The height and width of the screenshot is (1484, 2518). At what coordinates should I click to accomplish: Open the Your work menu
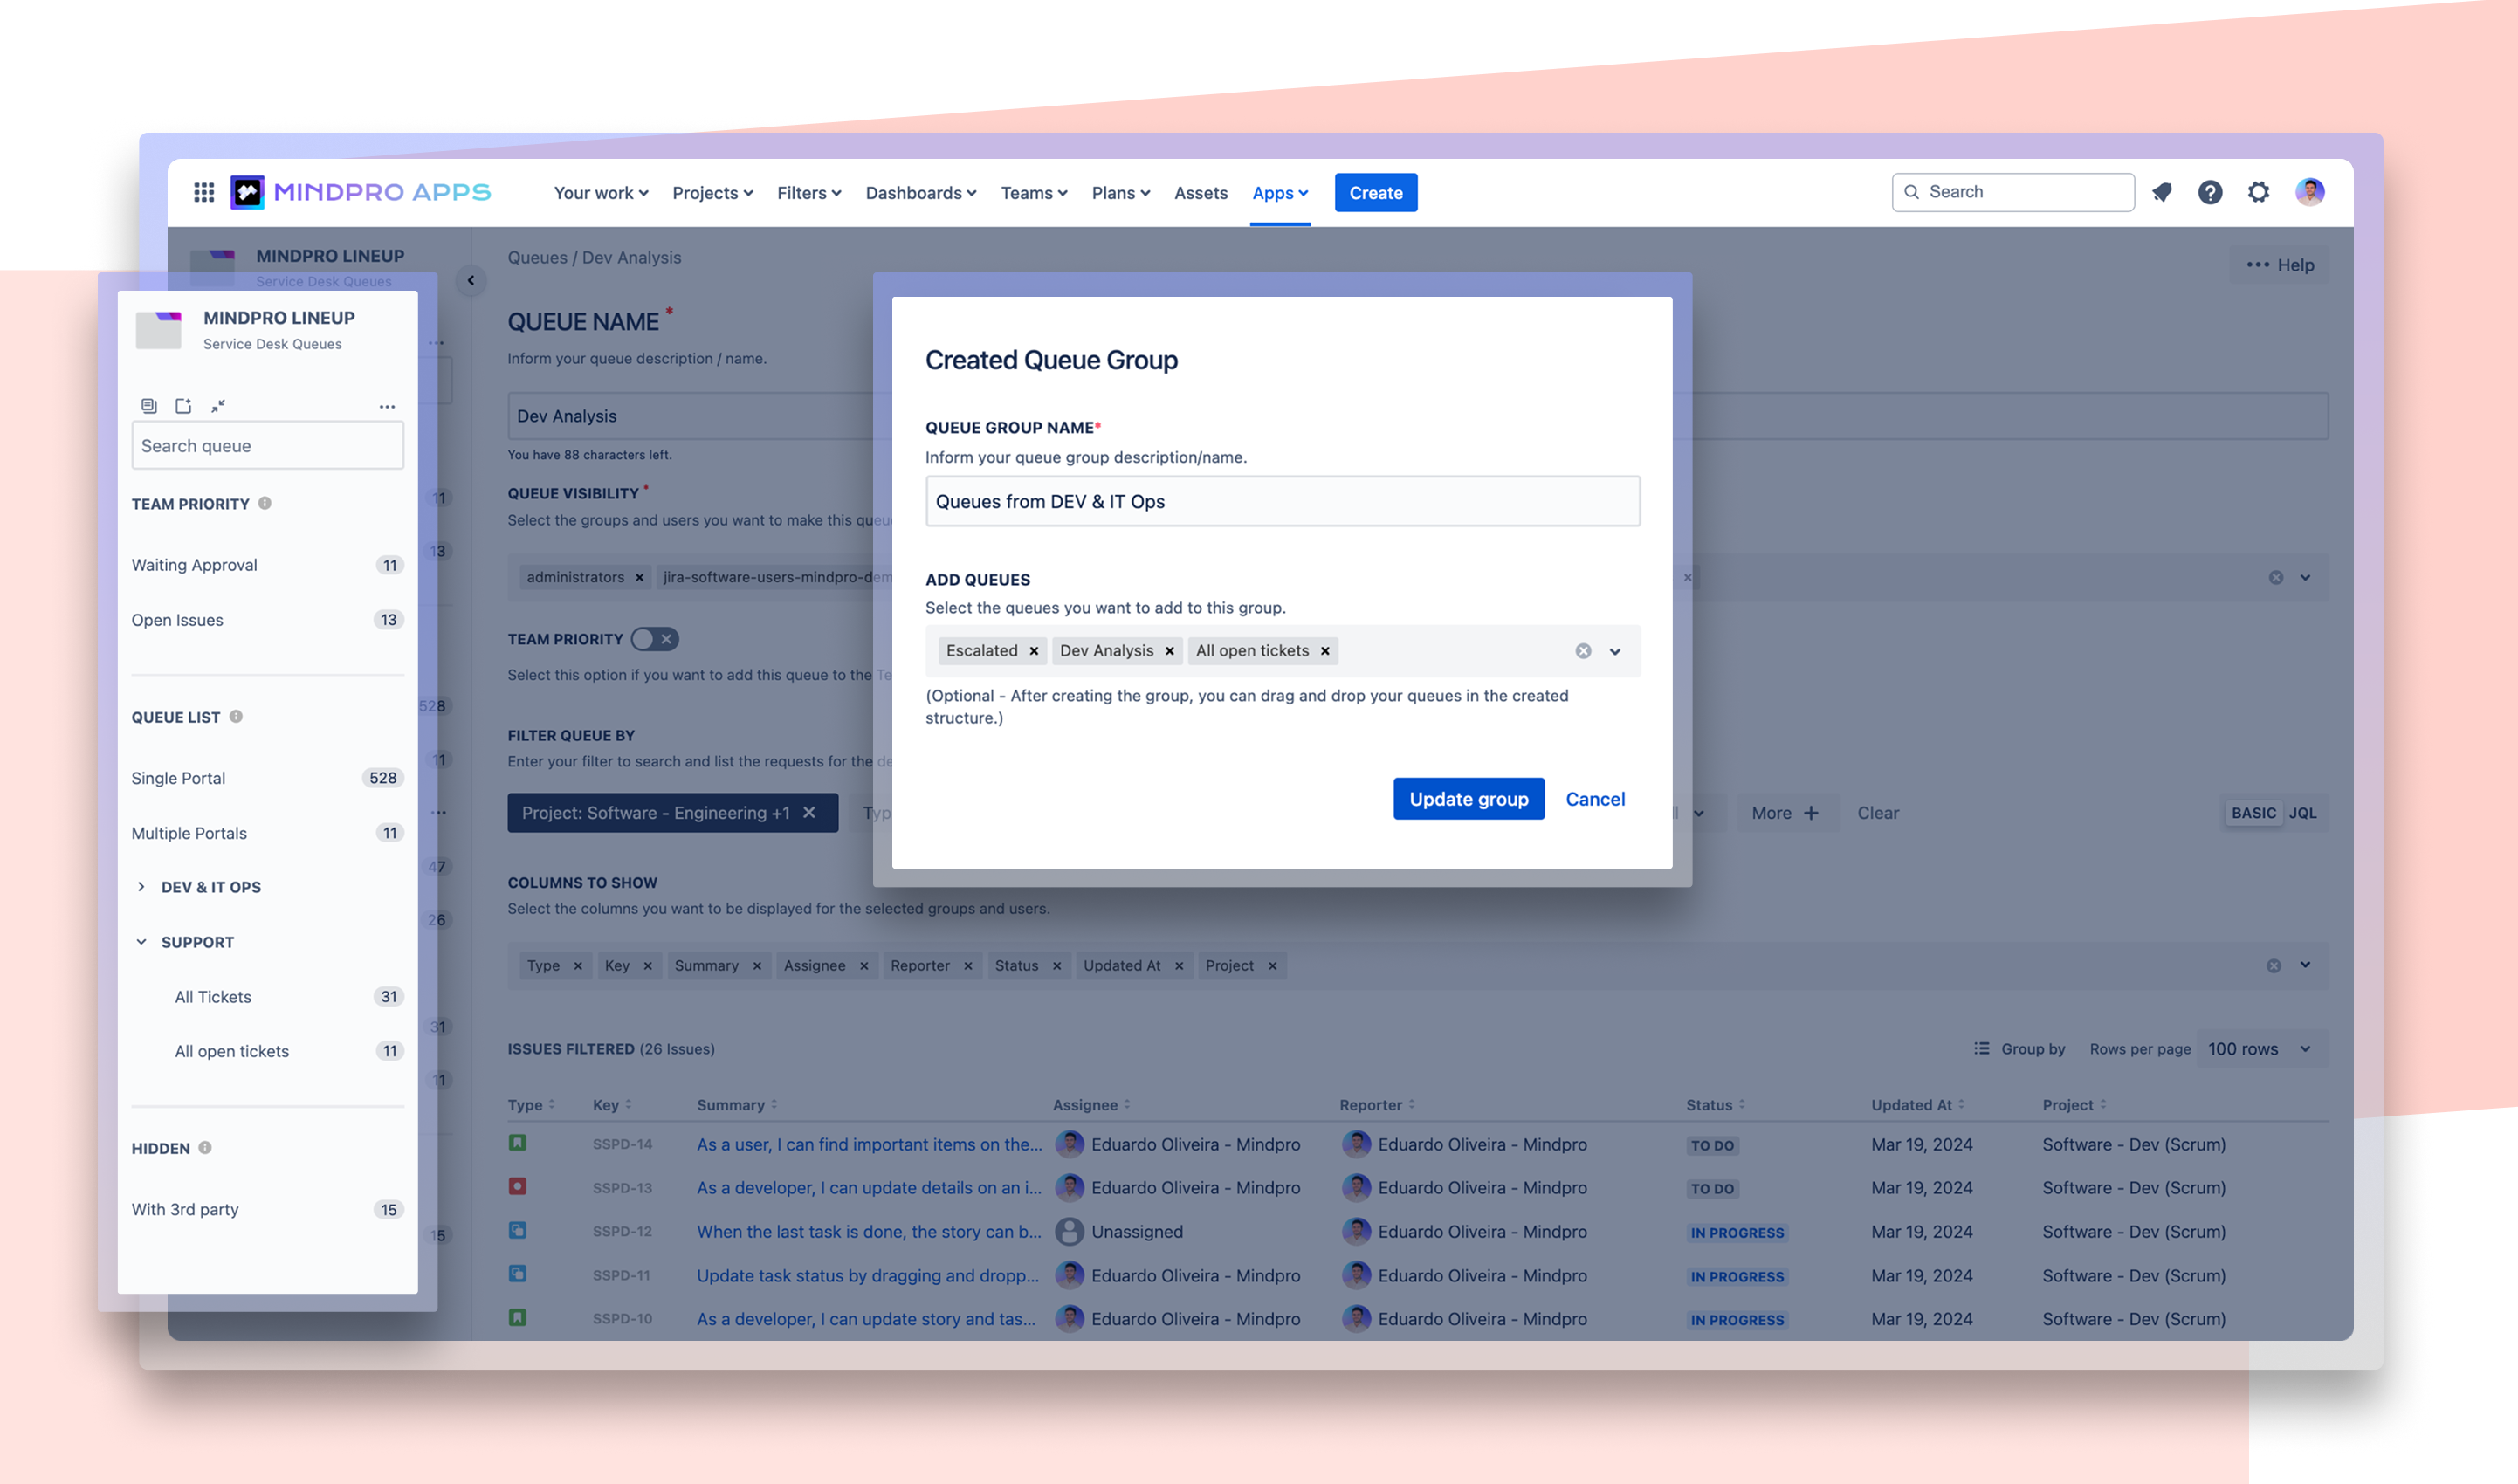(x=601, y=192)
